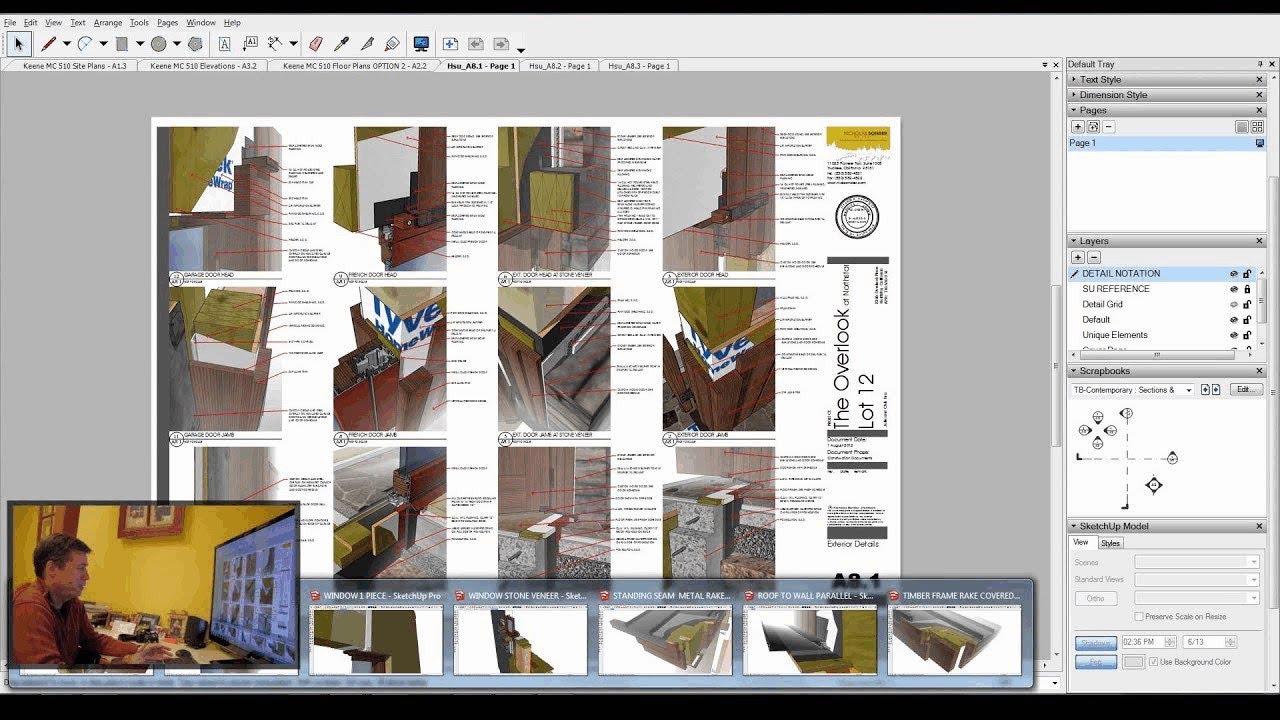Select the arrow Select tool
The width and height of the screenshot is (1280, 720).
click(20, 44)
